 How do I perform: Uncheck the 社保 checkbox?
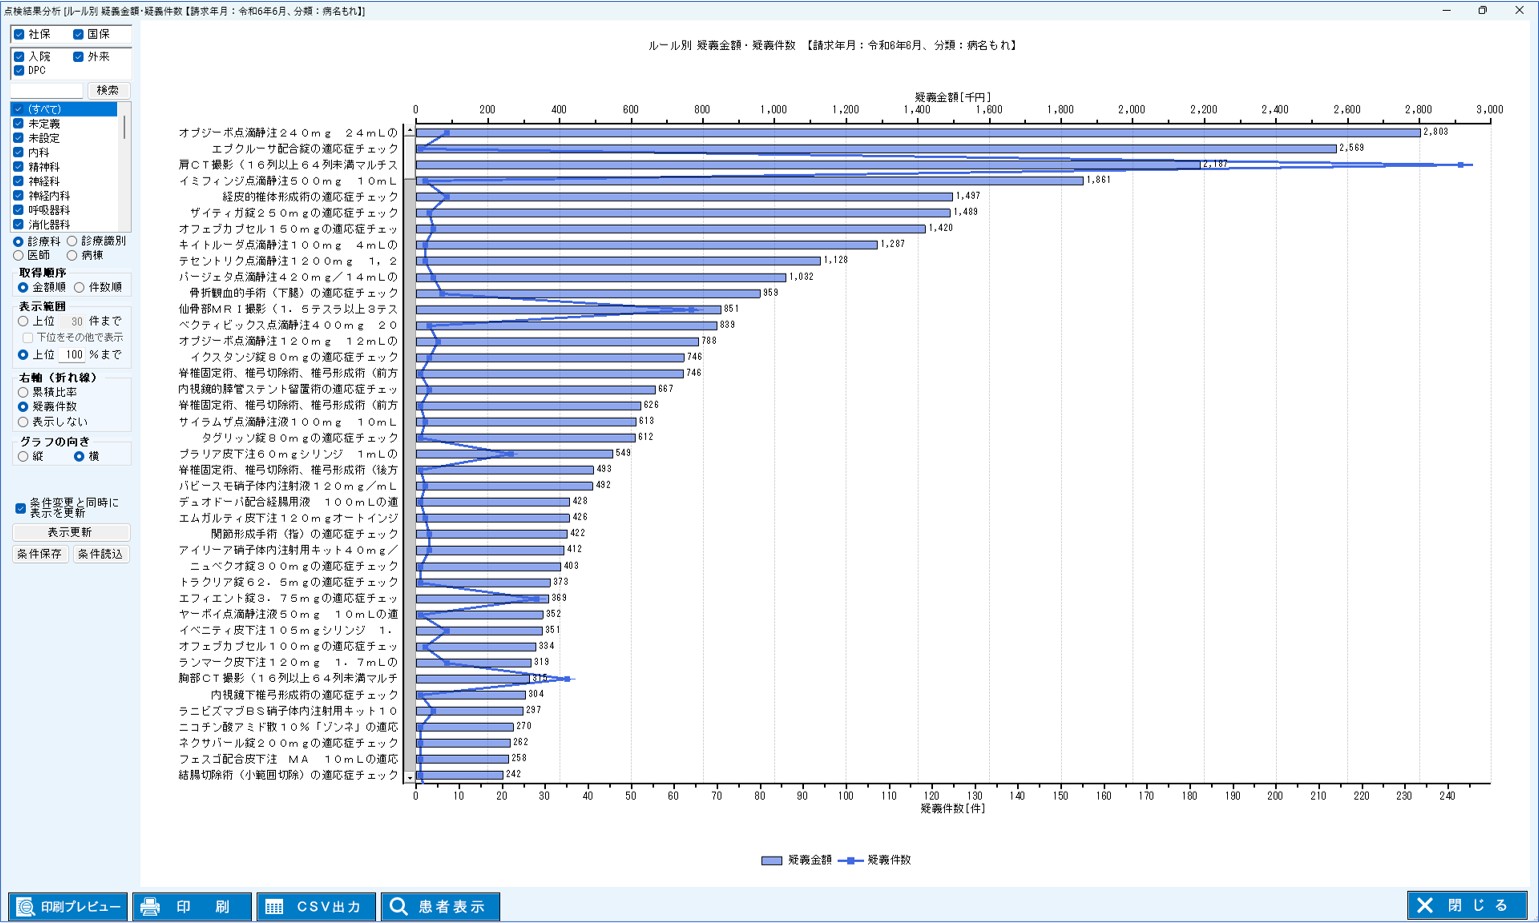click(x=19, y=34)
